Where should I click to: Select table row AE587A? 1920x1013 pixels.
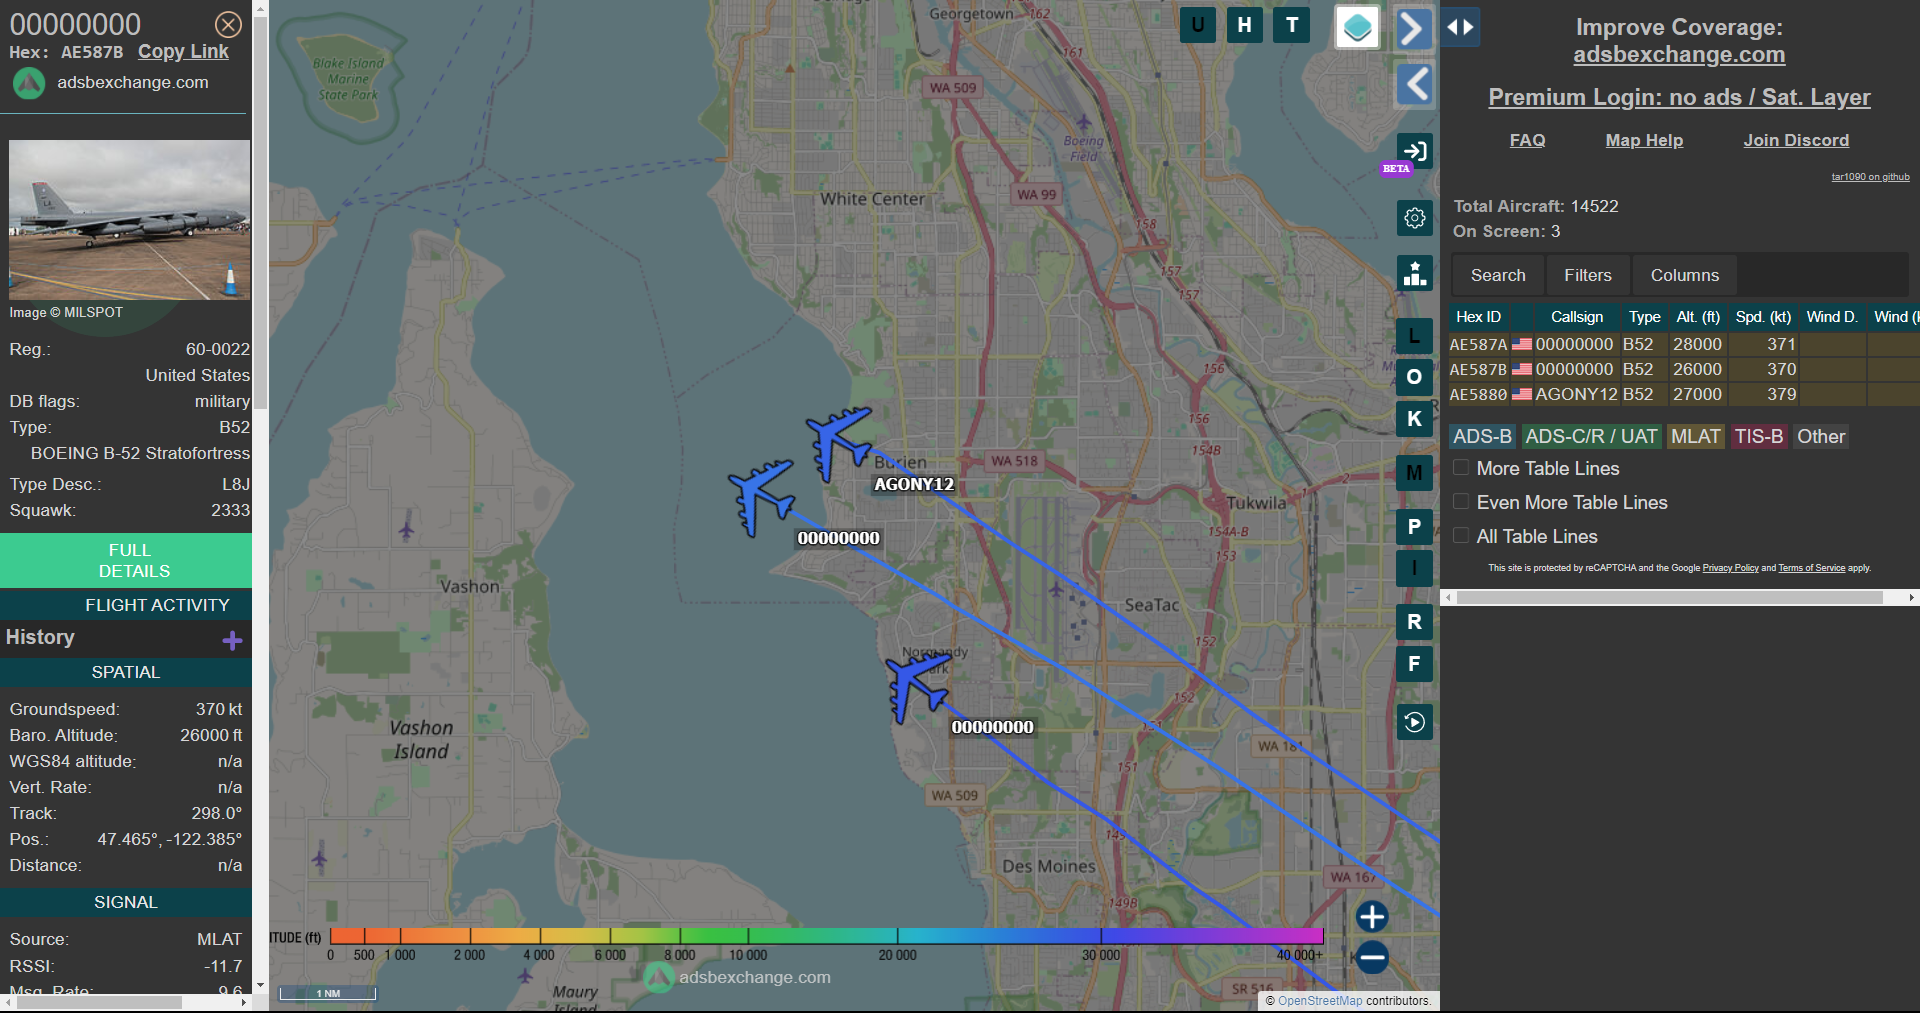tap(1684, 344)
